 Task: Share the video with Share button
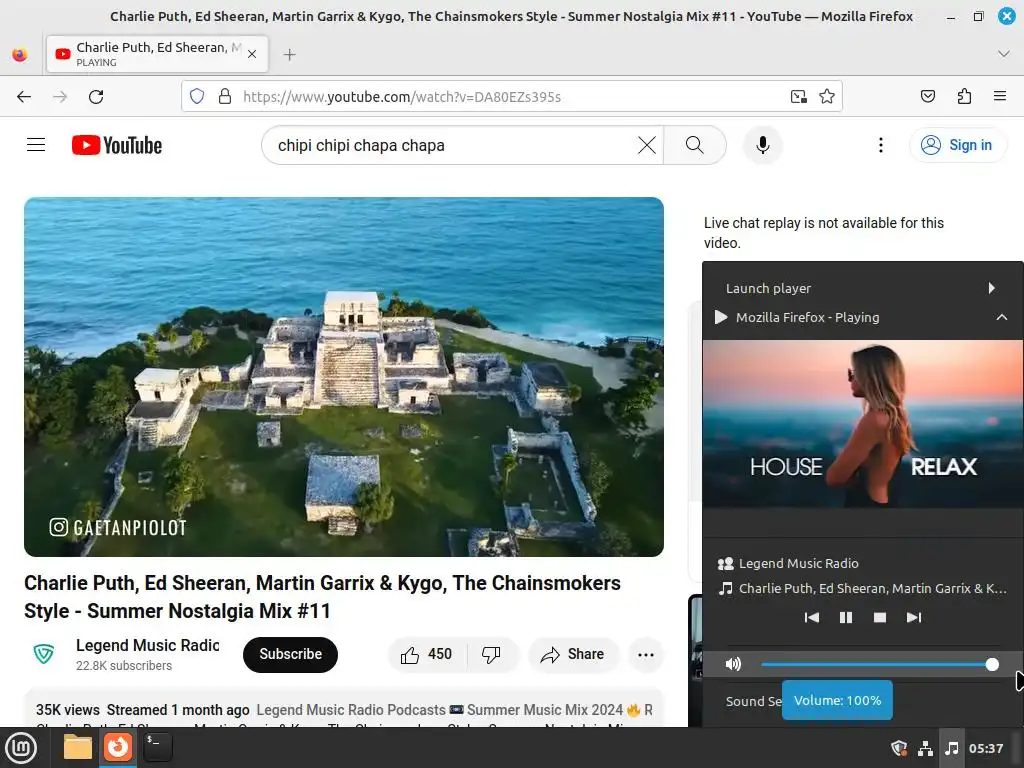point(573,654)
